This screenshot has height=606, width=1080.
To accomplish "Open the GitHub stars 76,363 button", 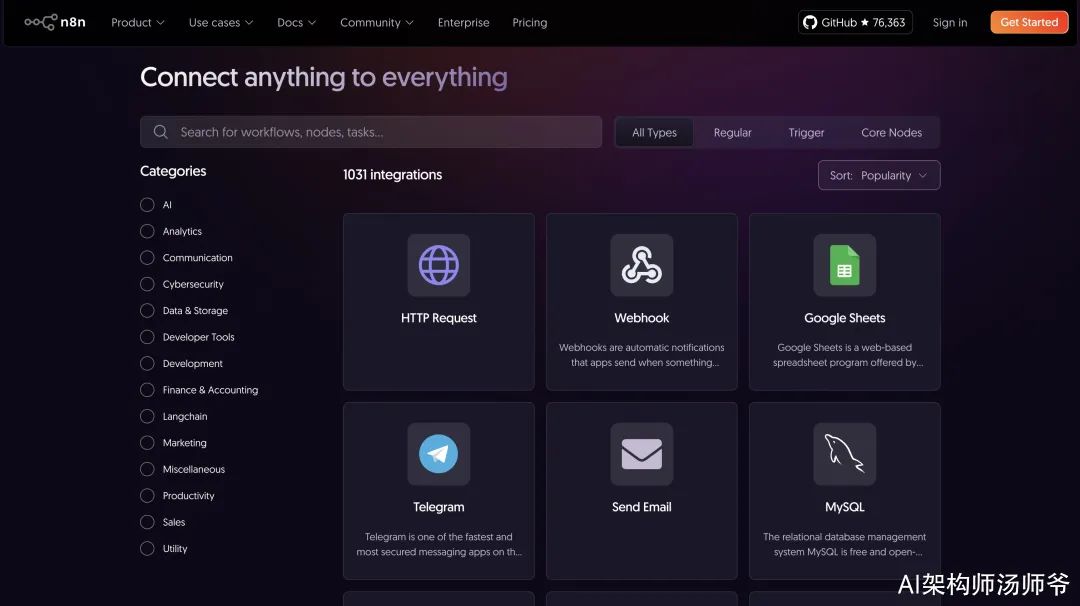I will (x=855, y=22).
